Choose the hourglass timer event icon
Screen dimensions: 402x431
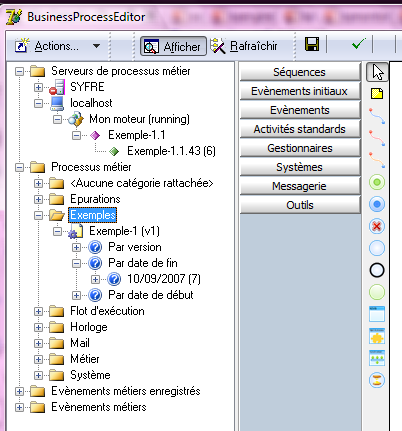click(x=377, y=380)
